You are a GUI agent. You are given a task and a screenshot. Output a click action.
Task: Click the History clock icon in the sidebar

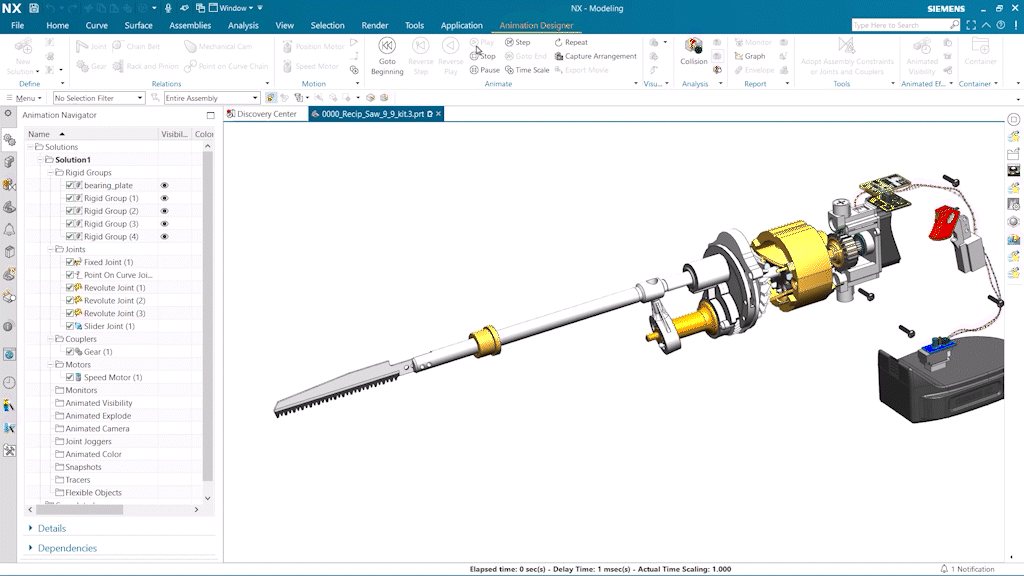coord(10,382)
